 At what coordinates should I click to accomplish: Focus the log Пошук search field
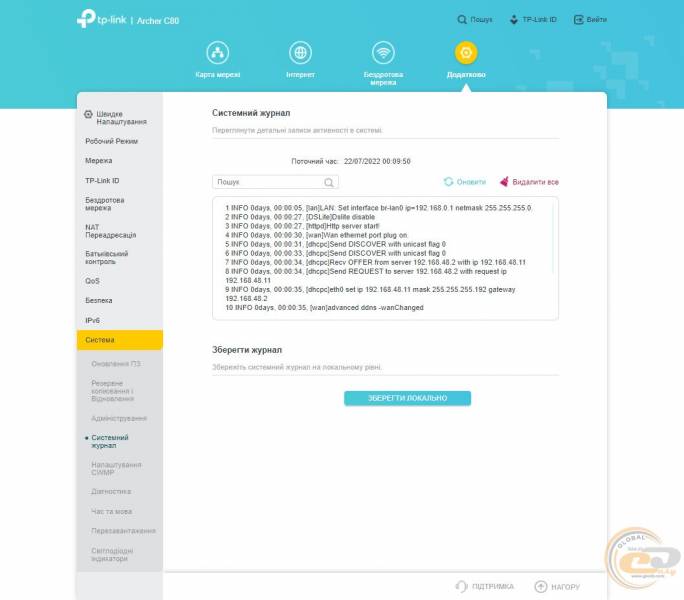[x=275, y=182]
